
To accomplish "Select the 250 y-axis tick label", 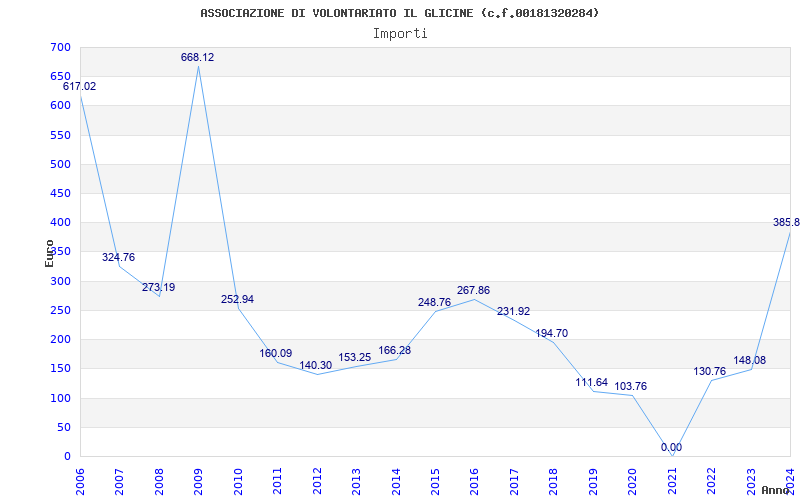I will coord(60,310).
